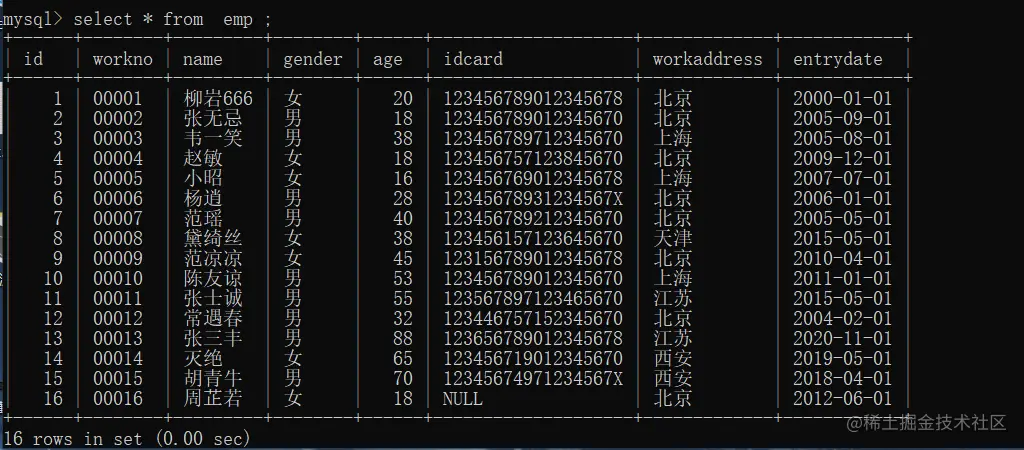Click the 'gender' column header
The height and width of the screenshot is (450, 1024).
313,59
